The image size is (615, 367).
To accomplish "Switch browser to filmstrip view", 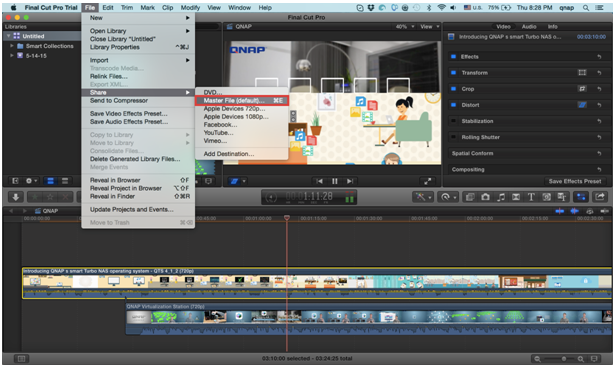I will (x=51, y=181).
